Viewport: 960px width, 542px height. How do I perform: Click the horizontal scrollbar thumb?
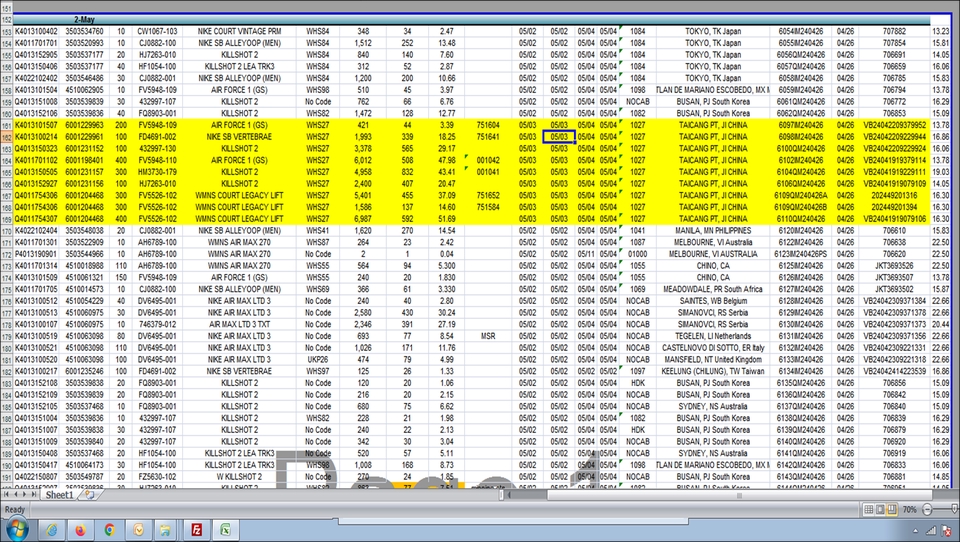738,495
